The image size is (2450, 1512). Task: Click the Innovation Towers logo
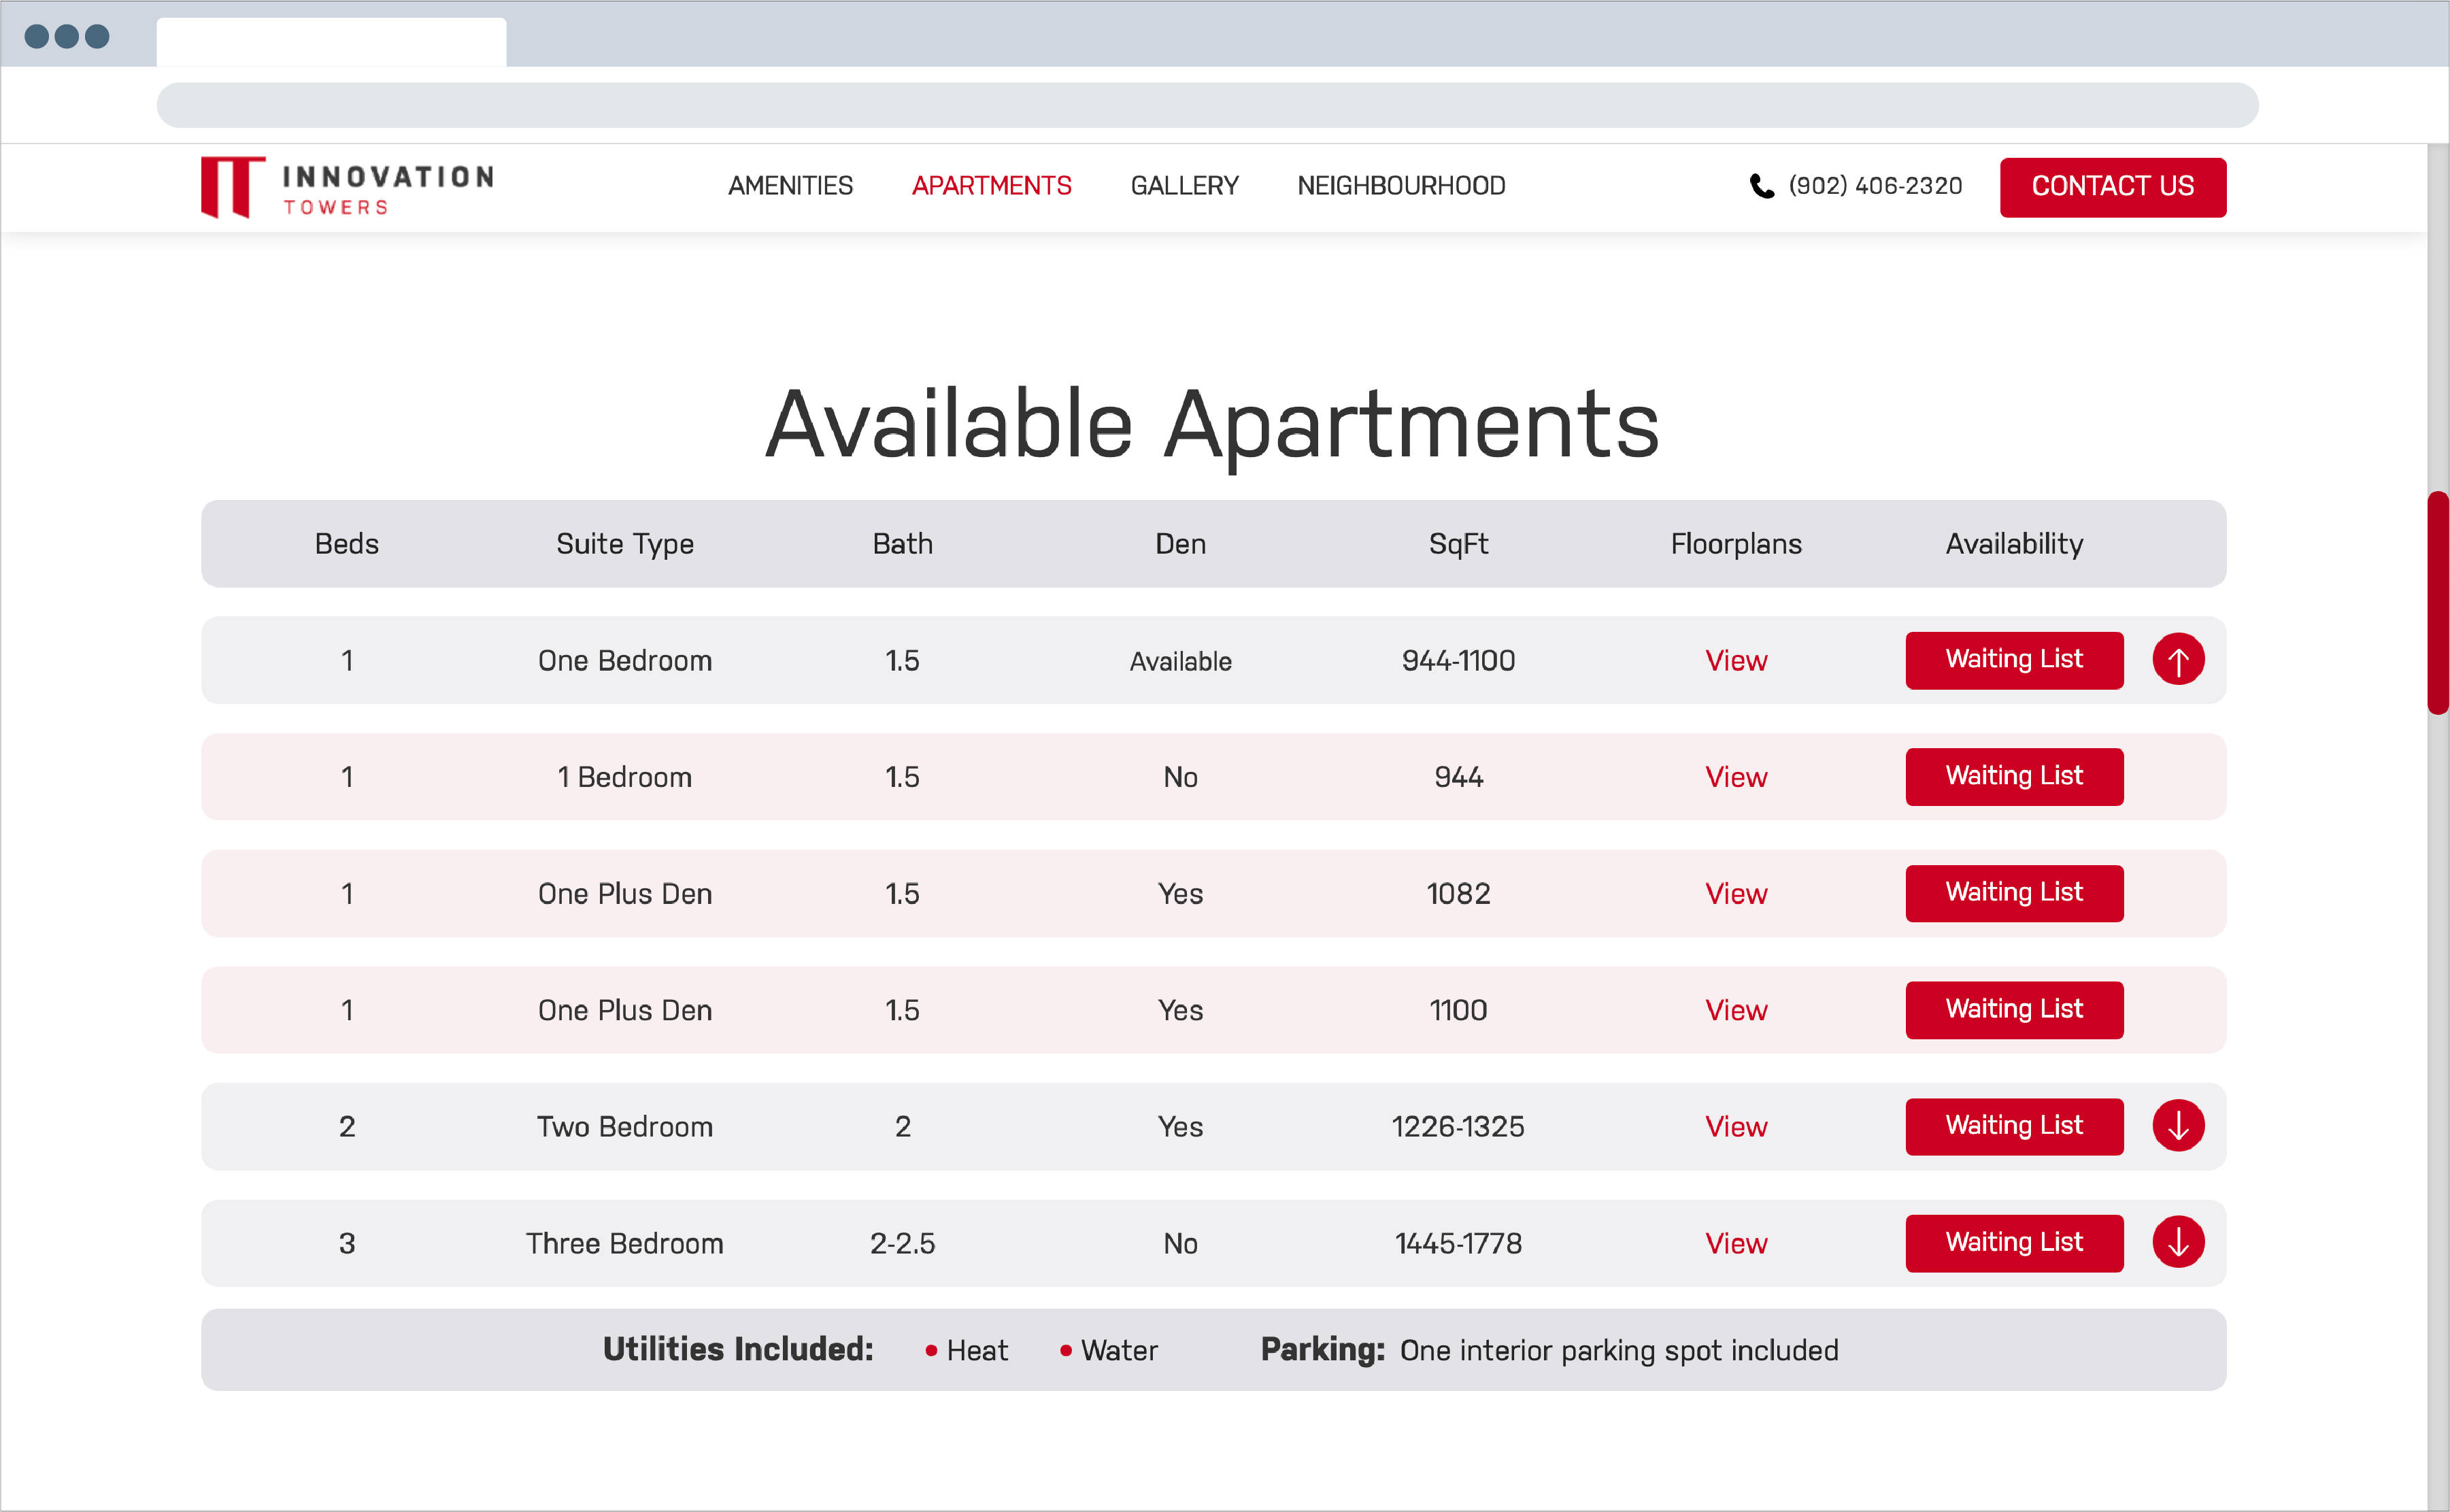pyautogui.click(x=346, y=187)
